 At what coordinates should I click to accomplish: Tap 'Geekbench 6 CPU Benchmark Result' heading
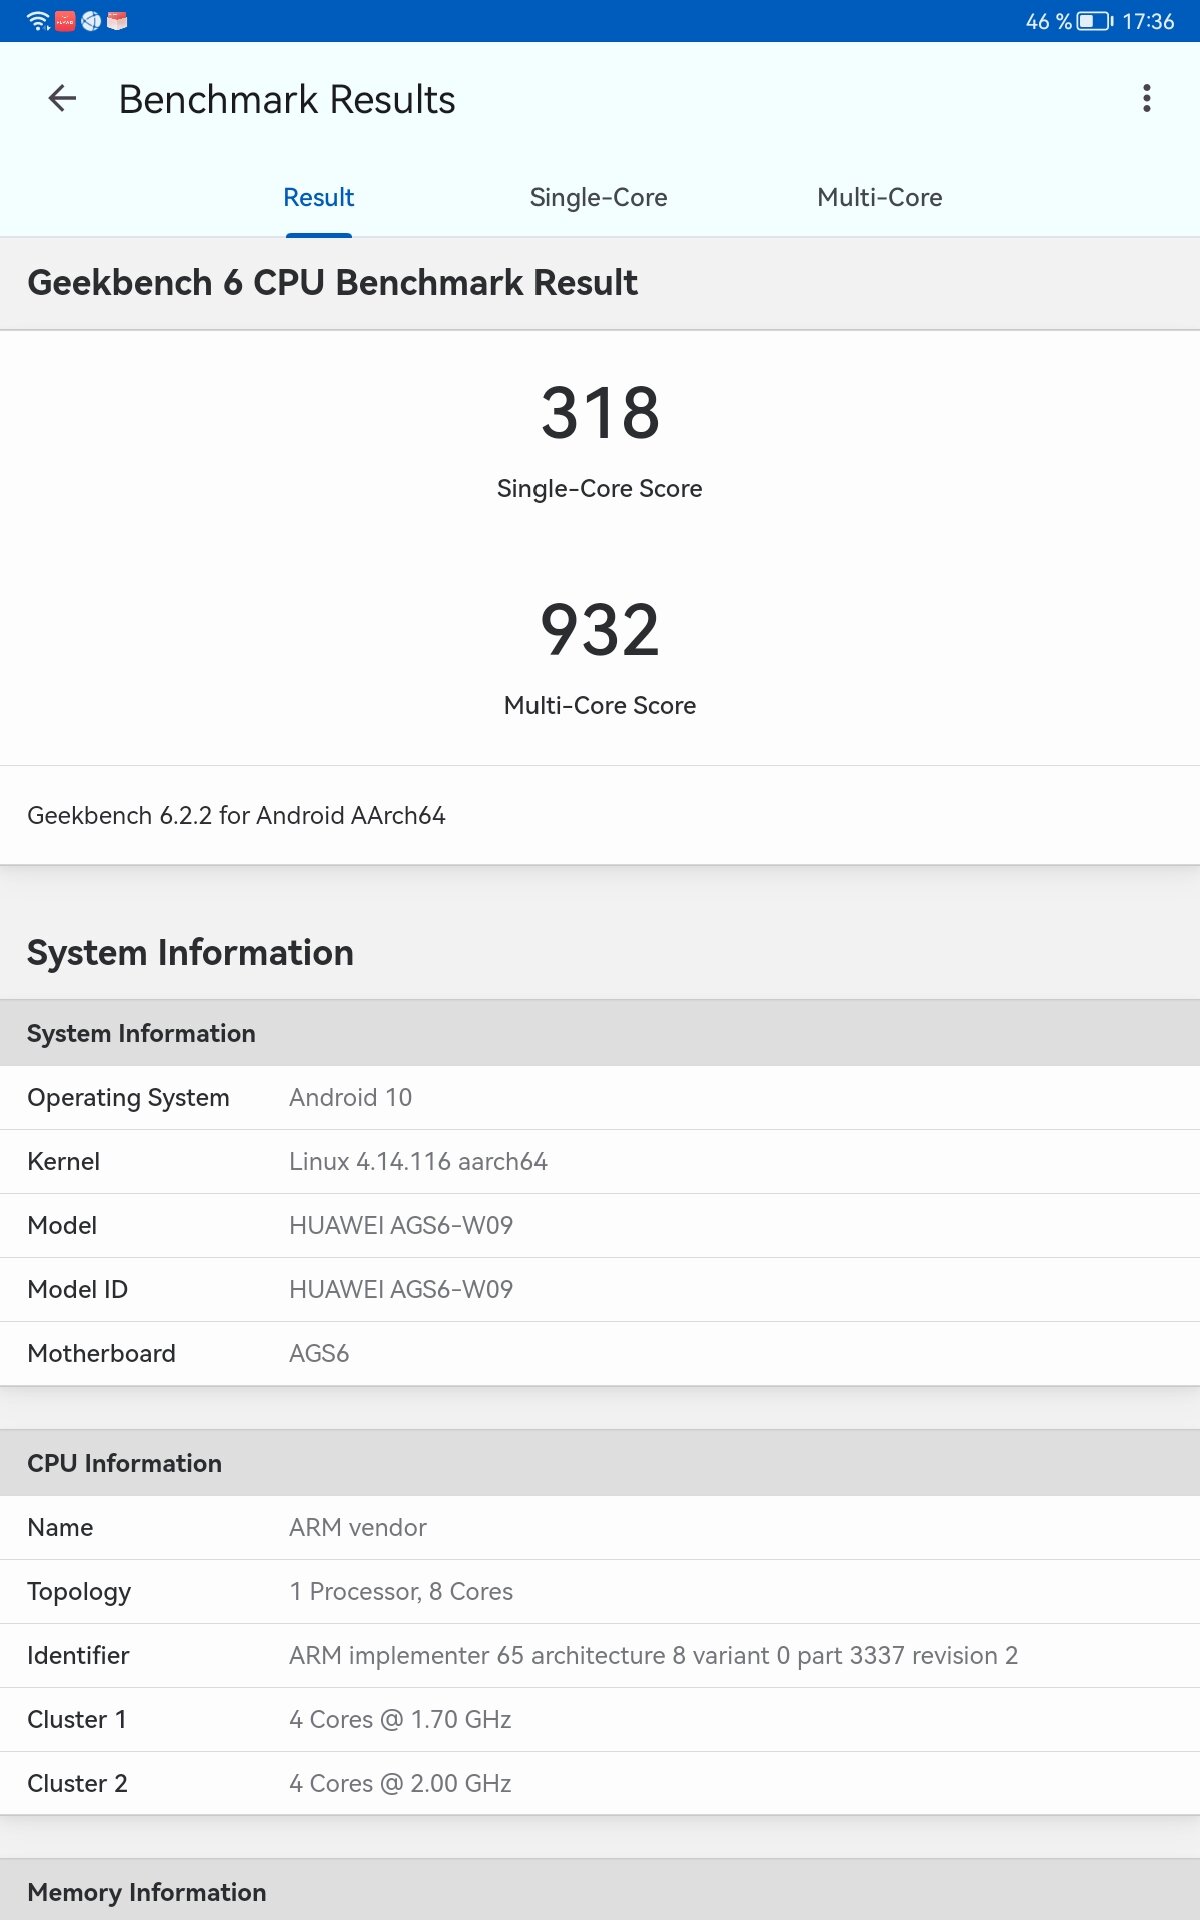click(332, 283)
